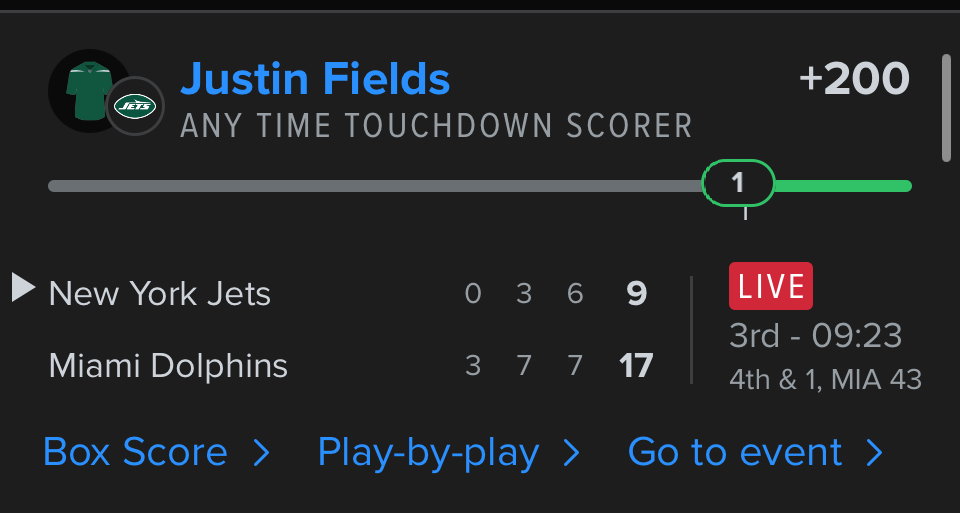Click the chevron after Go to event
Screen dimensions: 960x513
(x=875, y=453)
